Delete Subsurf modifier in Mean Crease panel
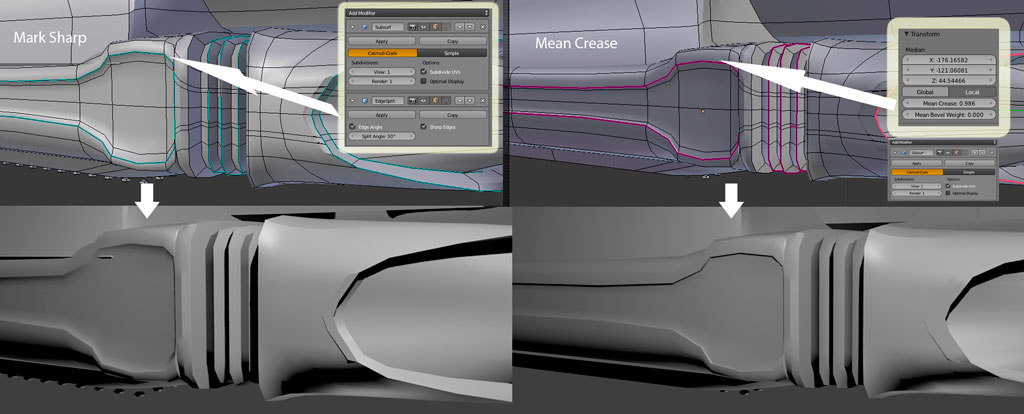The height and width of the screenshot is (414, 1024). (x=992, y=153)
